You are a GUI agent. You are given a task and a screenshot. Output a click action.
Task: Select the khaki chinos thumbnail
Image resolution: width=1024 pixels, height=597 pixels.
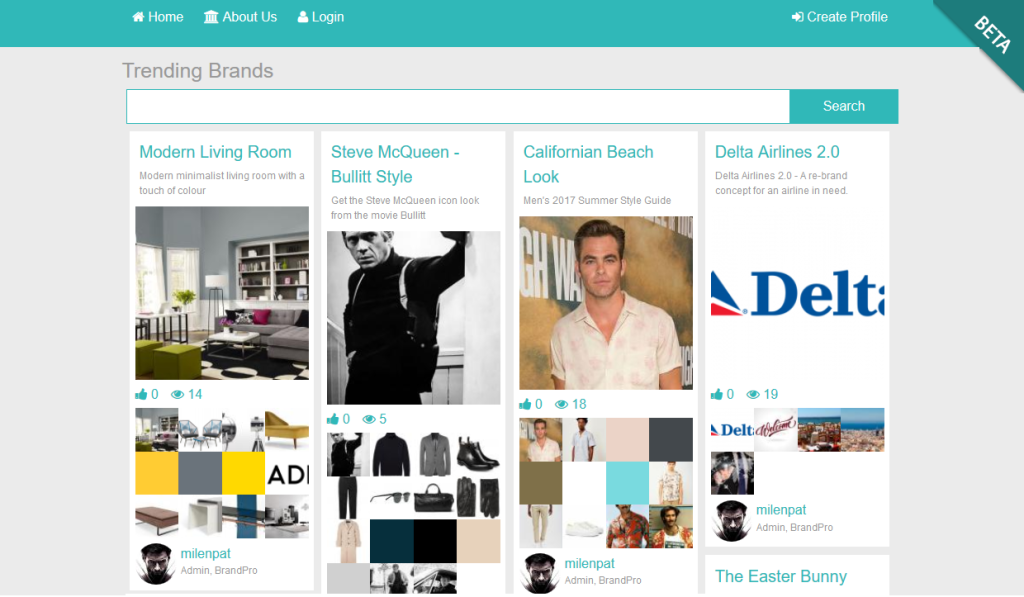pos(541,526)
